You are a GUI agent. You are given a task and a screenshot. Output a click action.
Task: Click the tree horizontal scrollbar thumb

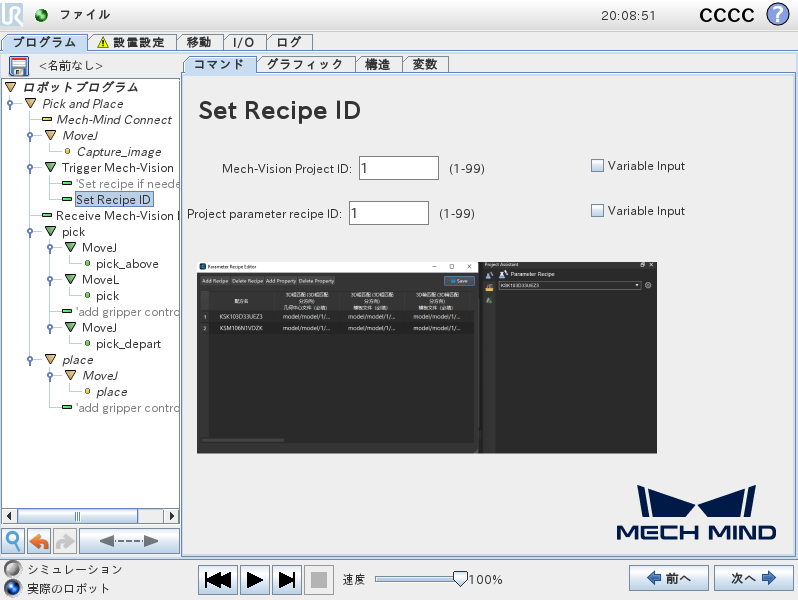pos(77,516)
